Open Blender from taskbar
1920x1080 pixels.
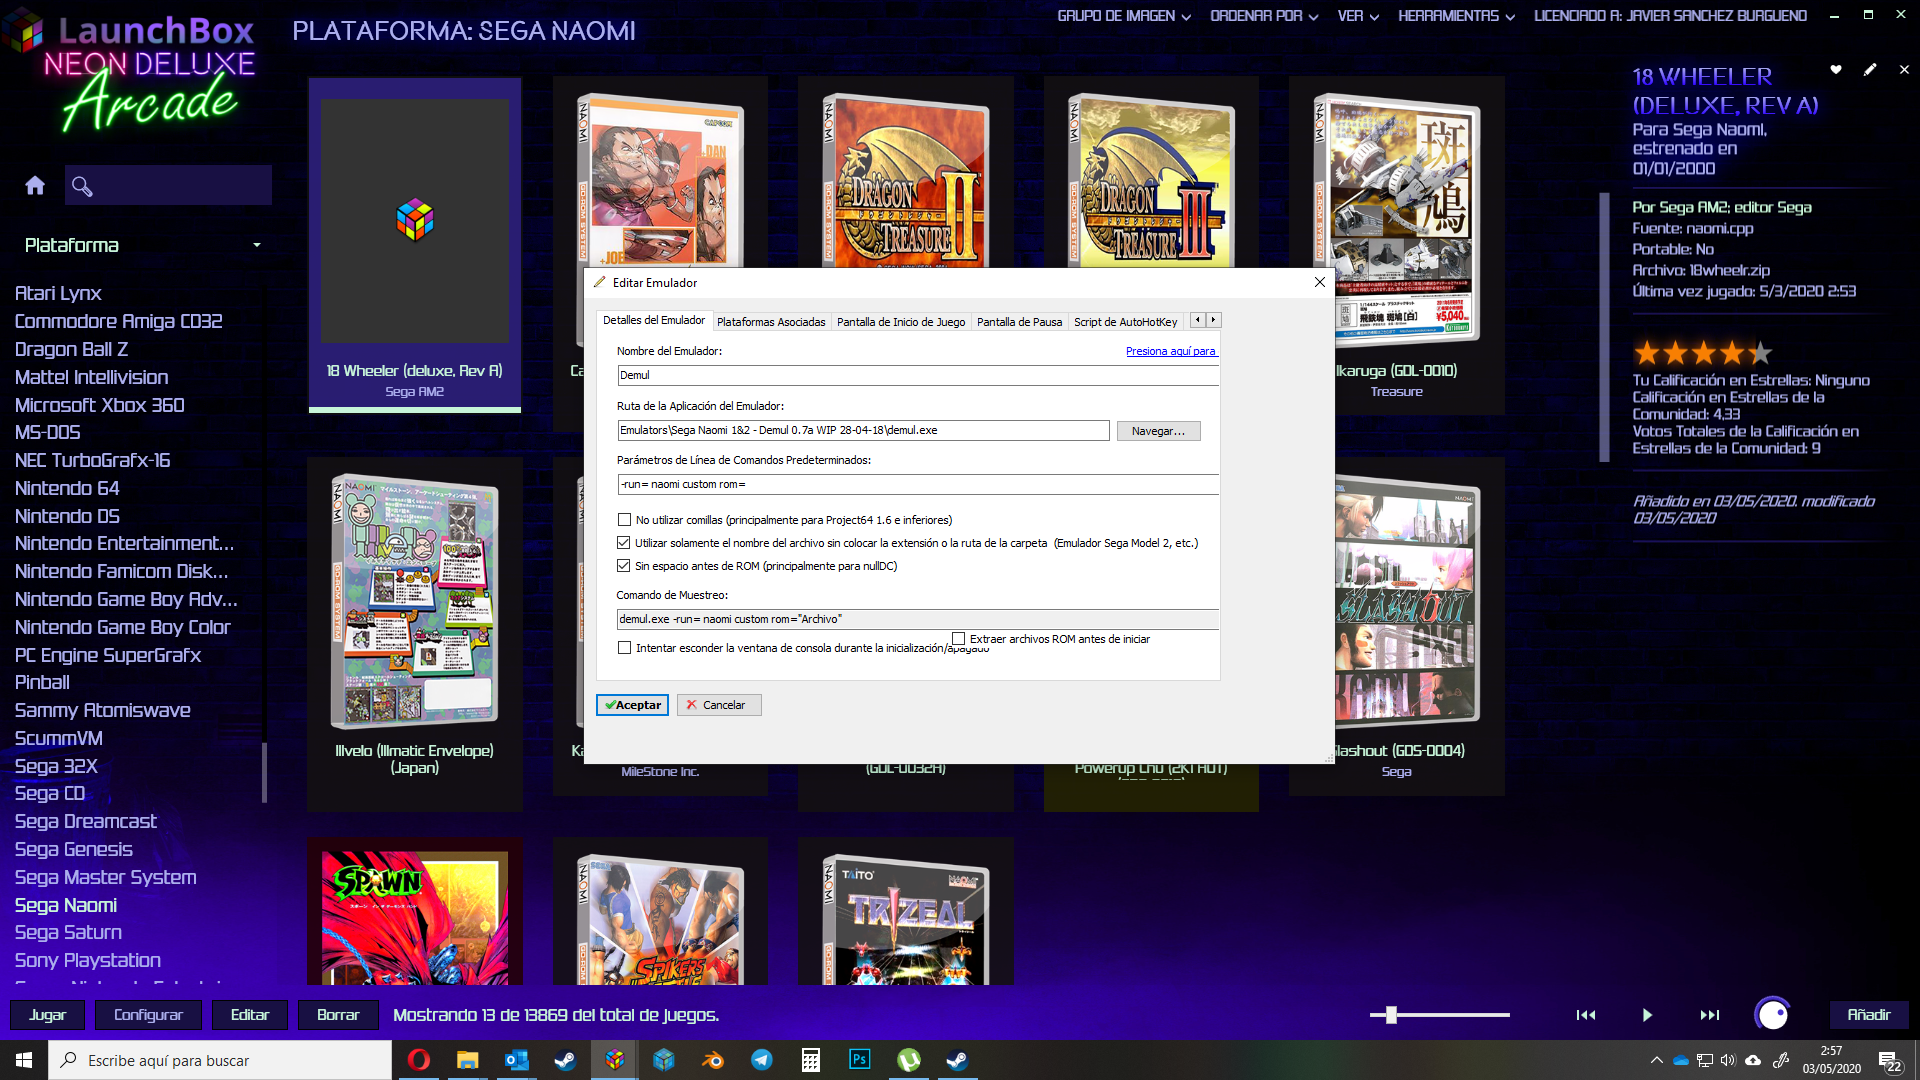tap(713, 1060)
